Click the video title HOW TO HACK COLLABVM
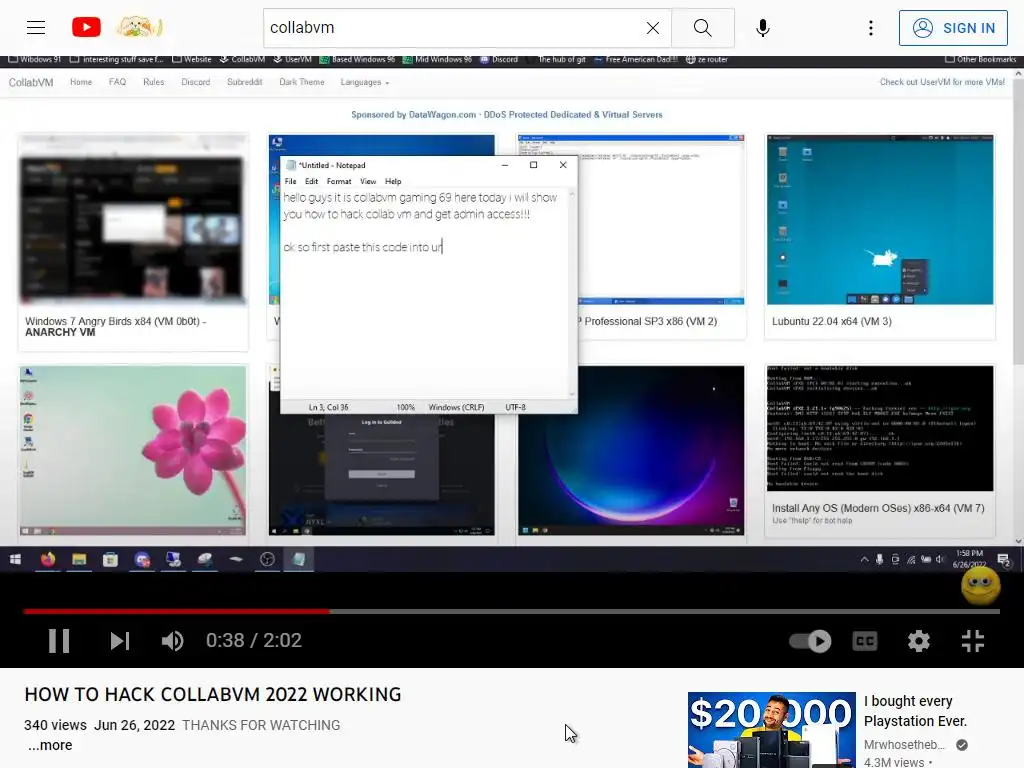1024x768 pixels. 212,694
